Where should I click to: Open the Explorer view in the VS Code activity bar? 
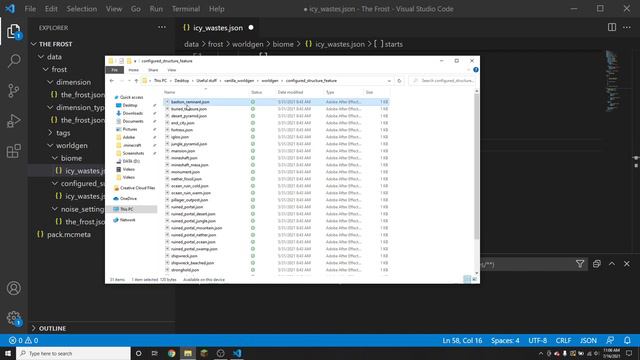13,32
